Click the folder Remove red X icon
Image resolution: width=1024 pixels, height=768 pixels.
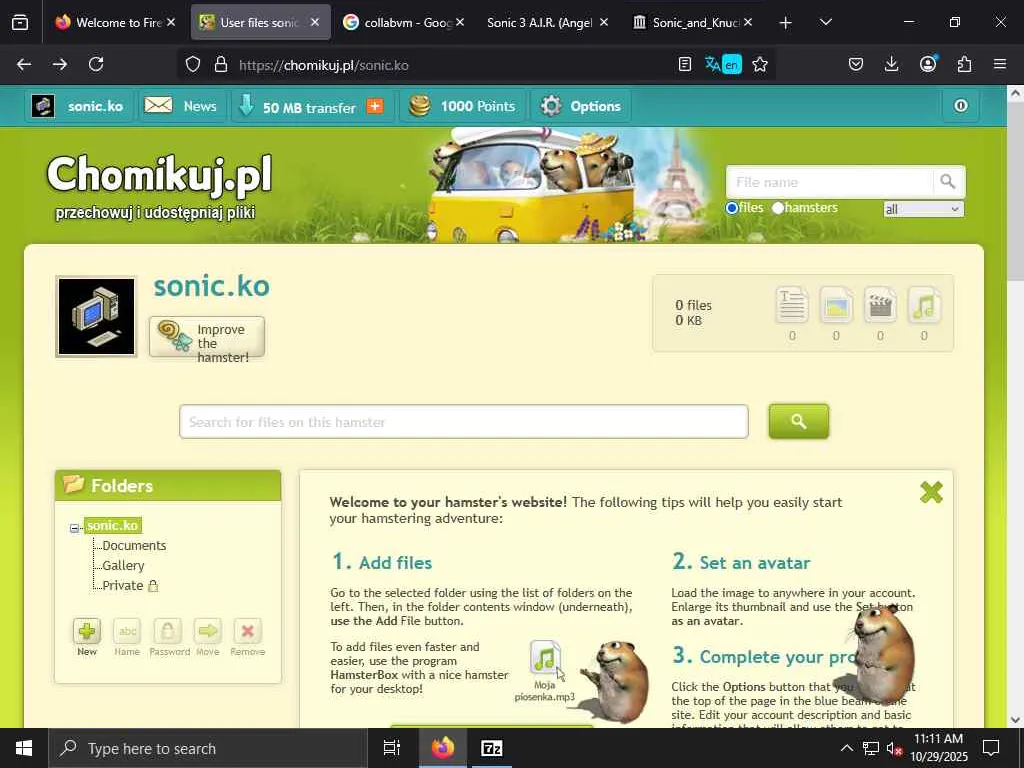248,631
